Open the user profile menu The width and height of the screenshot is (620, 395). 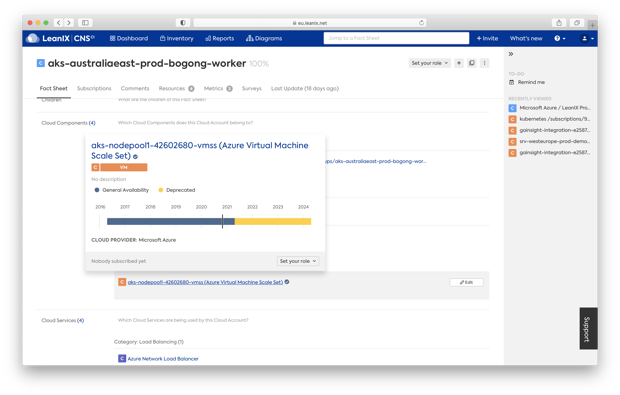587,38
